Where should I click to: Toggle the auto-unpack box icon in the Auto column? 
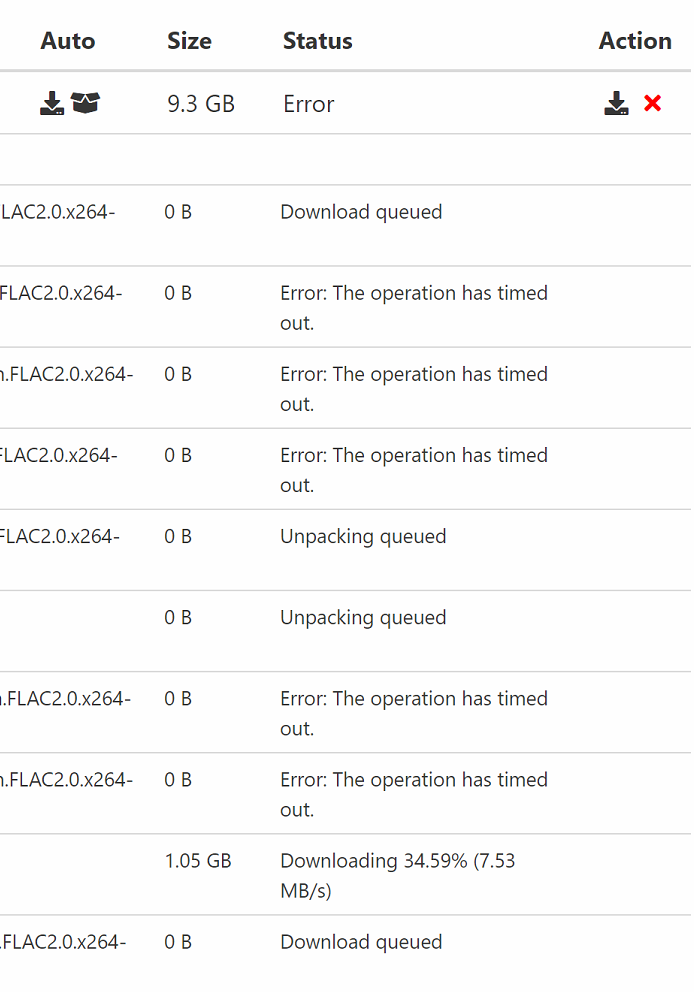(x=86, y=102)
